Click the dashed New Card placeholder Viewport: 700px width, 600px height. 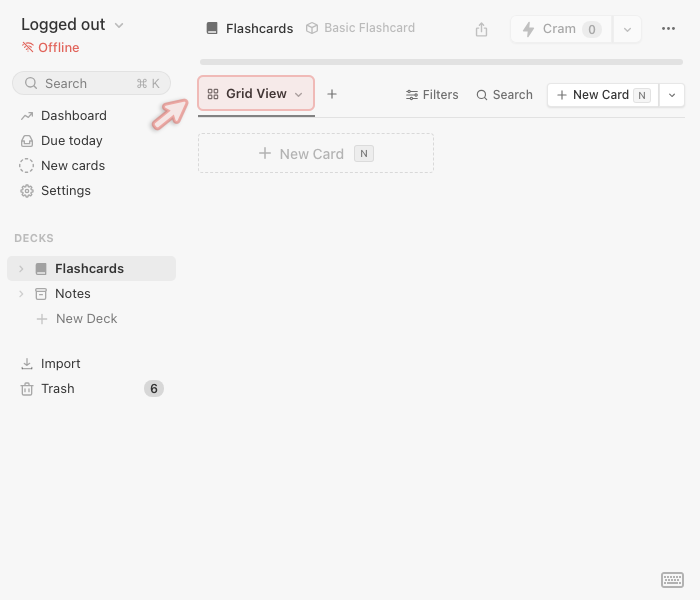(315, 153)
